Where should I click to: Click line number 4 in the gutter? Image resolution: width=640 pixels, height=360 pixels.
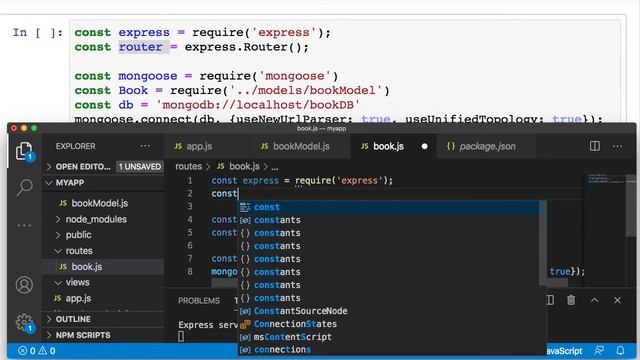click(190, 220)
